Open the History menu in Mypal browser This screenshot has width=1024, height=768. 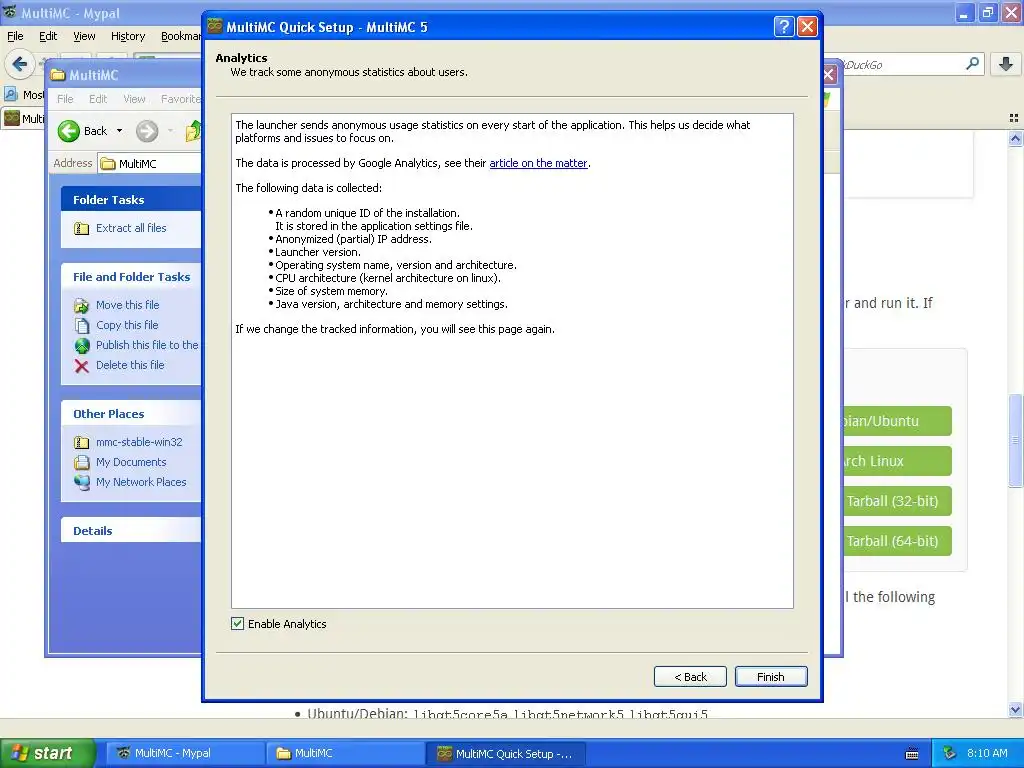point(127,36)
